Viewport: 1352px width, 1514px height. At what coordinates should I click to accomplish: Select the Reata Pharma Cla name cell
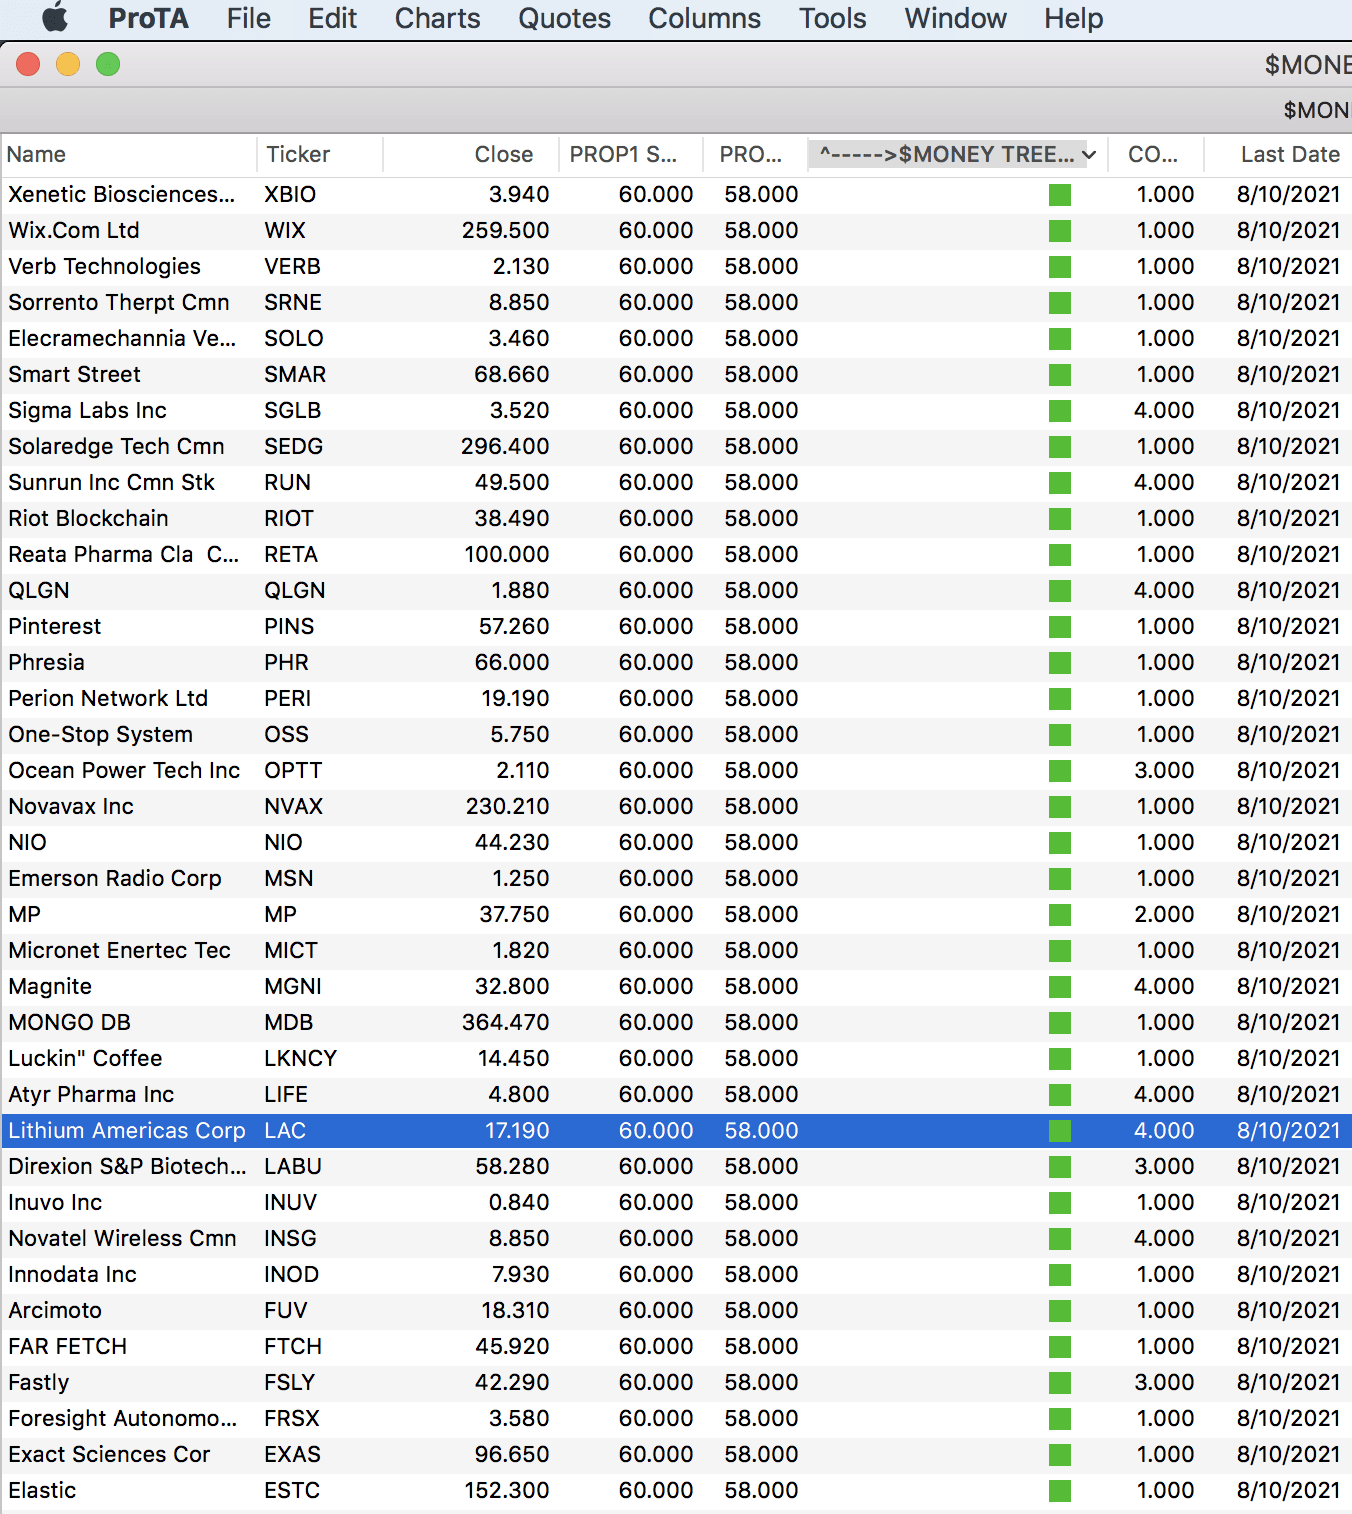click(123, 554)
